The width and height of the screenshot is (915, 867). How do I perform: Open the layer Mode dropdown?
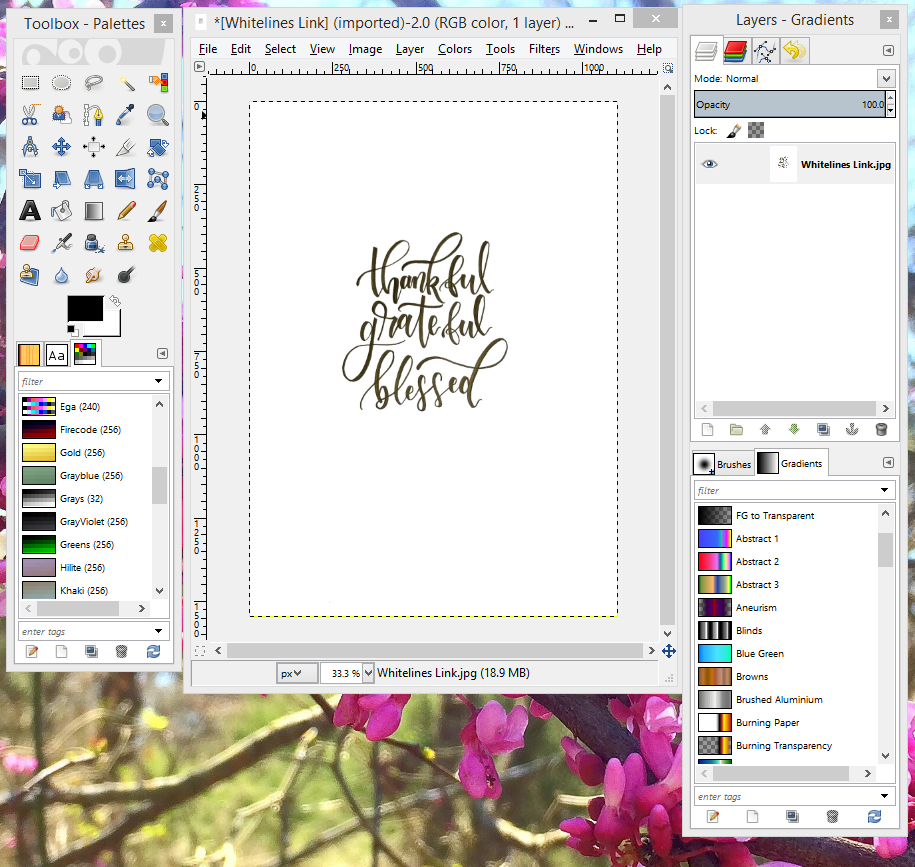(885, 78)
